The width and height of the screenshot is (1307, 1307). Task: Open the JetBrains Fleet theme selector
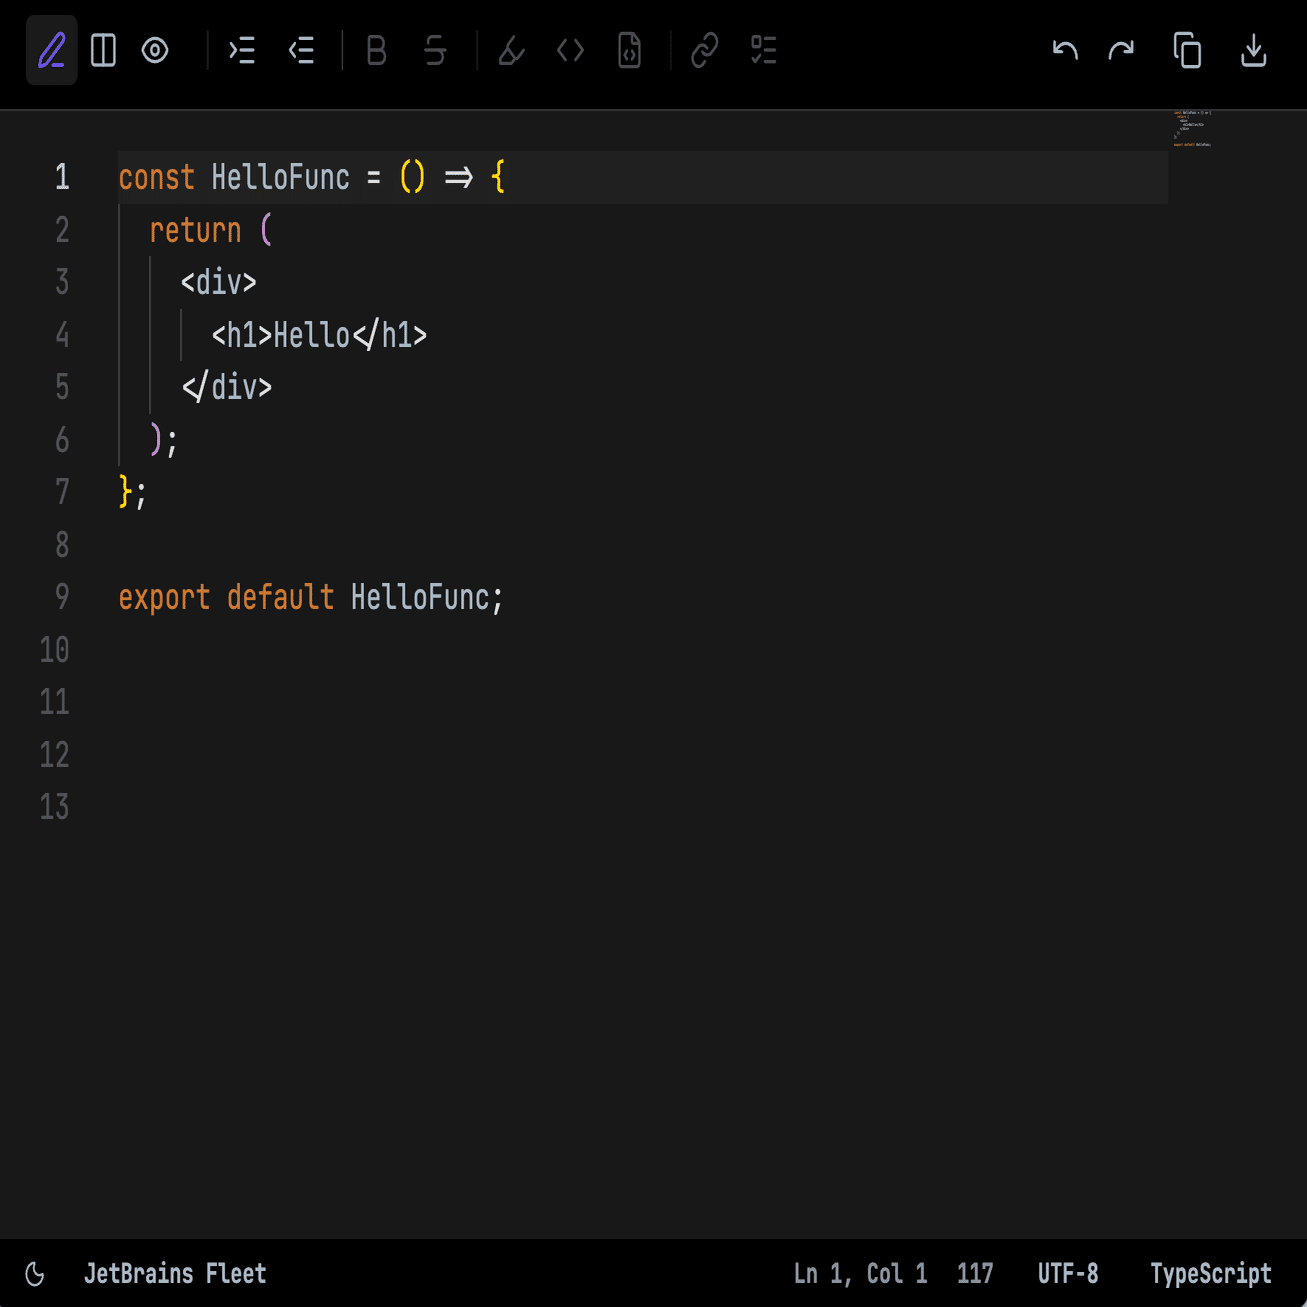click(175, 1274)
